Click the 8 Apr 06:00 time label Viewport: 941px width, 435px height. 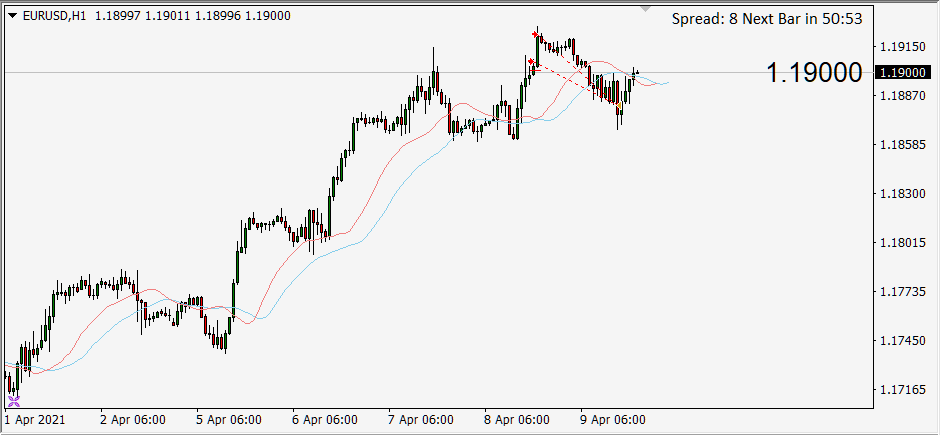click(517, 419)
